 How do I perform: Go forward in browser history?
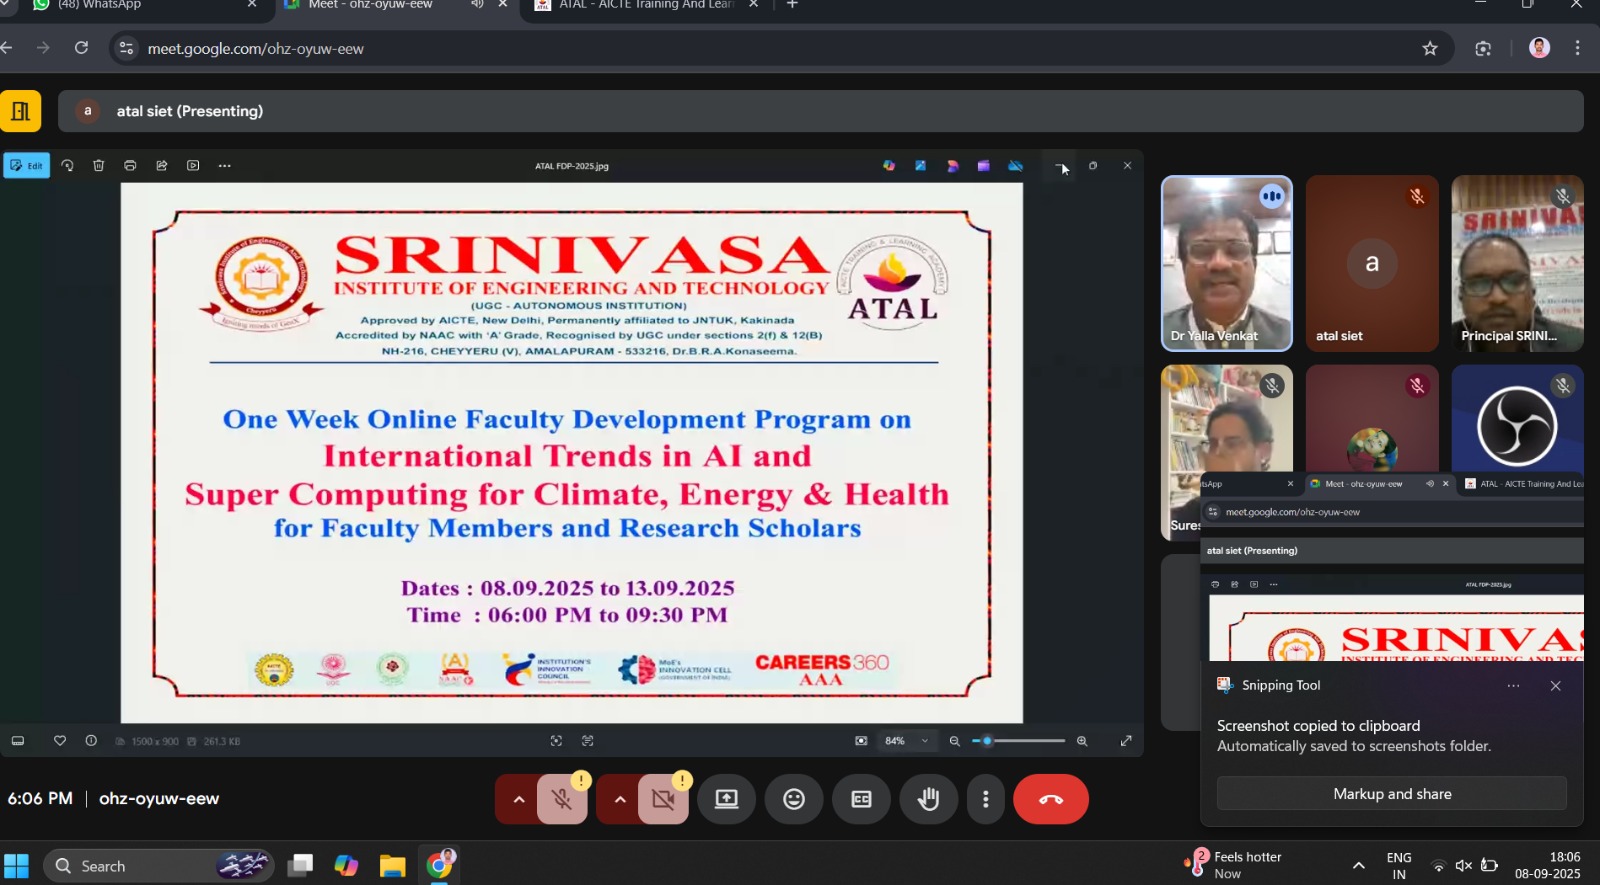click(x=43, y=48)
